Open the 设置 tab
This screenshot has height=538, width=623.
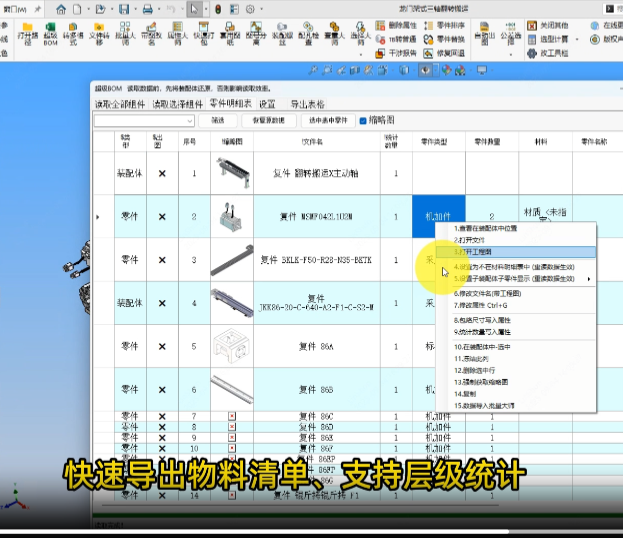[x=267, y=105]
